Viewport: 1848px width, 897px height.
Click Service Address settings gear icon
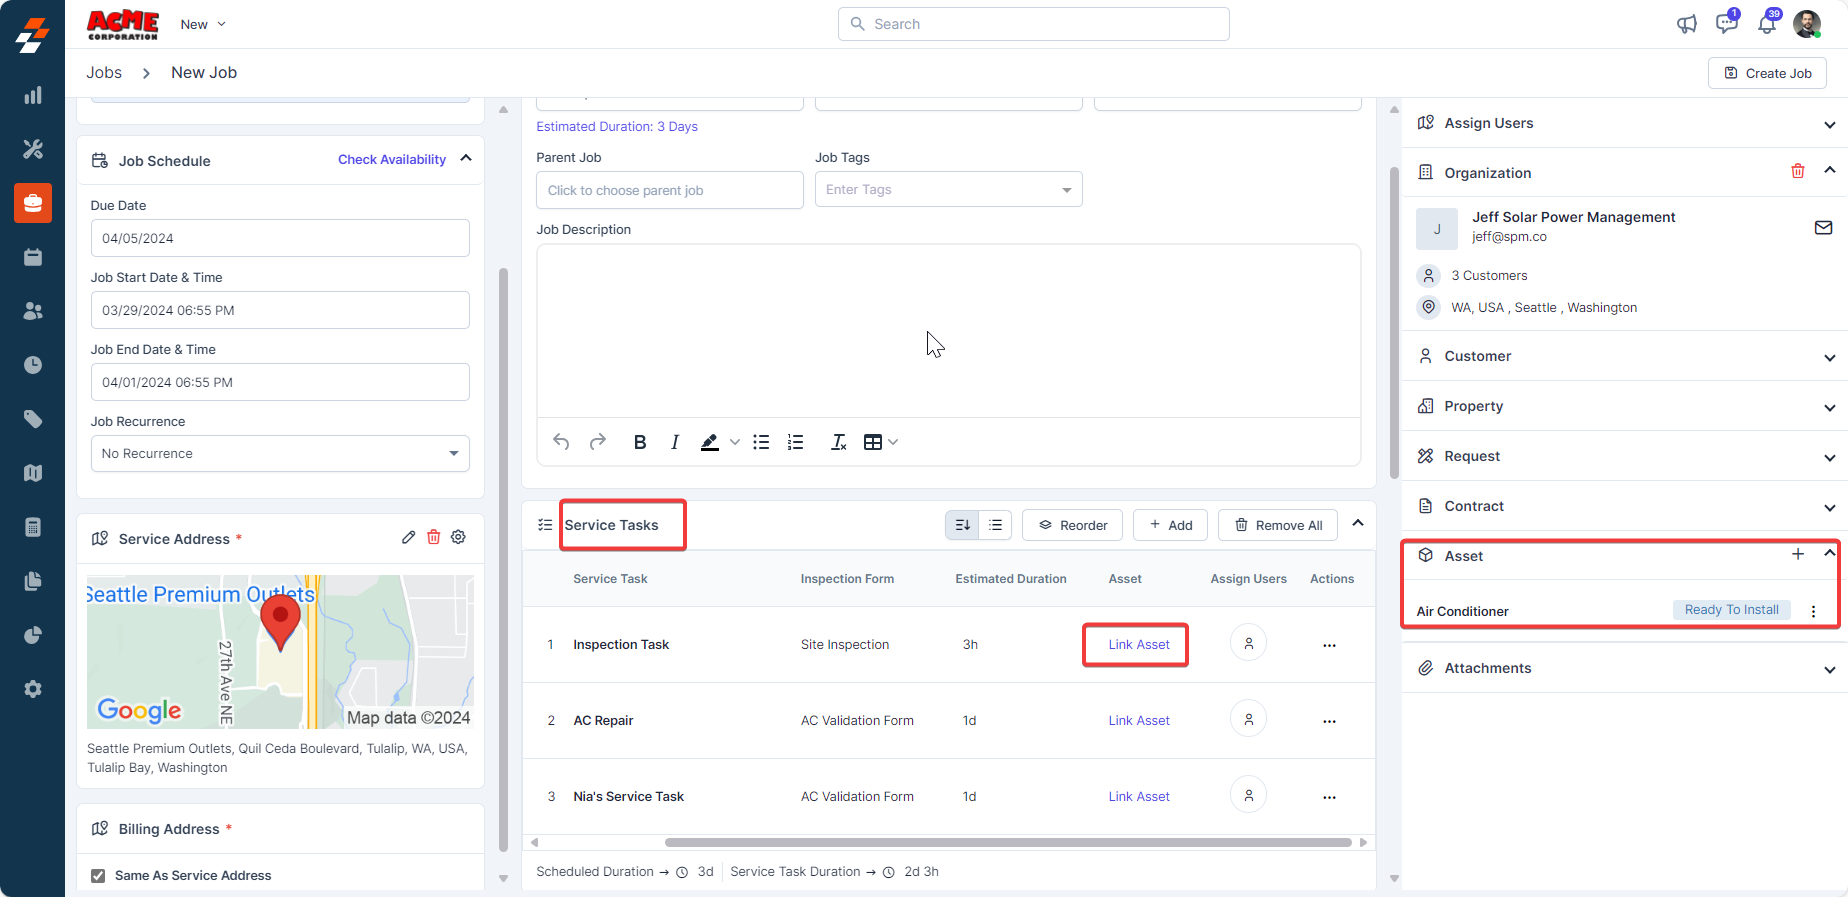tap(458, 537)
